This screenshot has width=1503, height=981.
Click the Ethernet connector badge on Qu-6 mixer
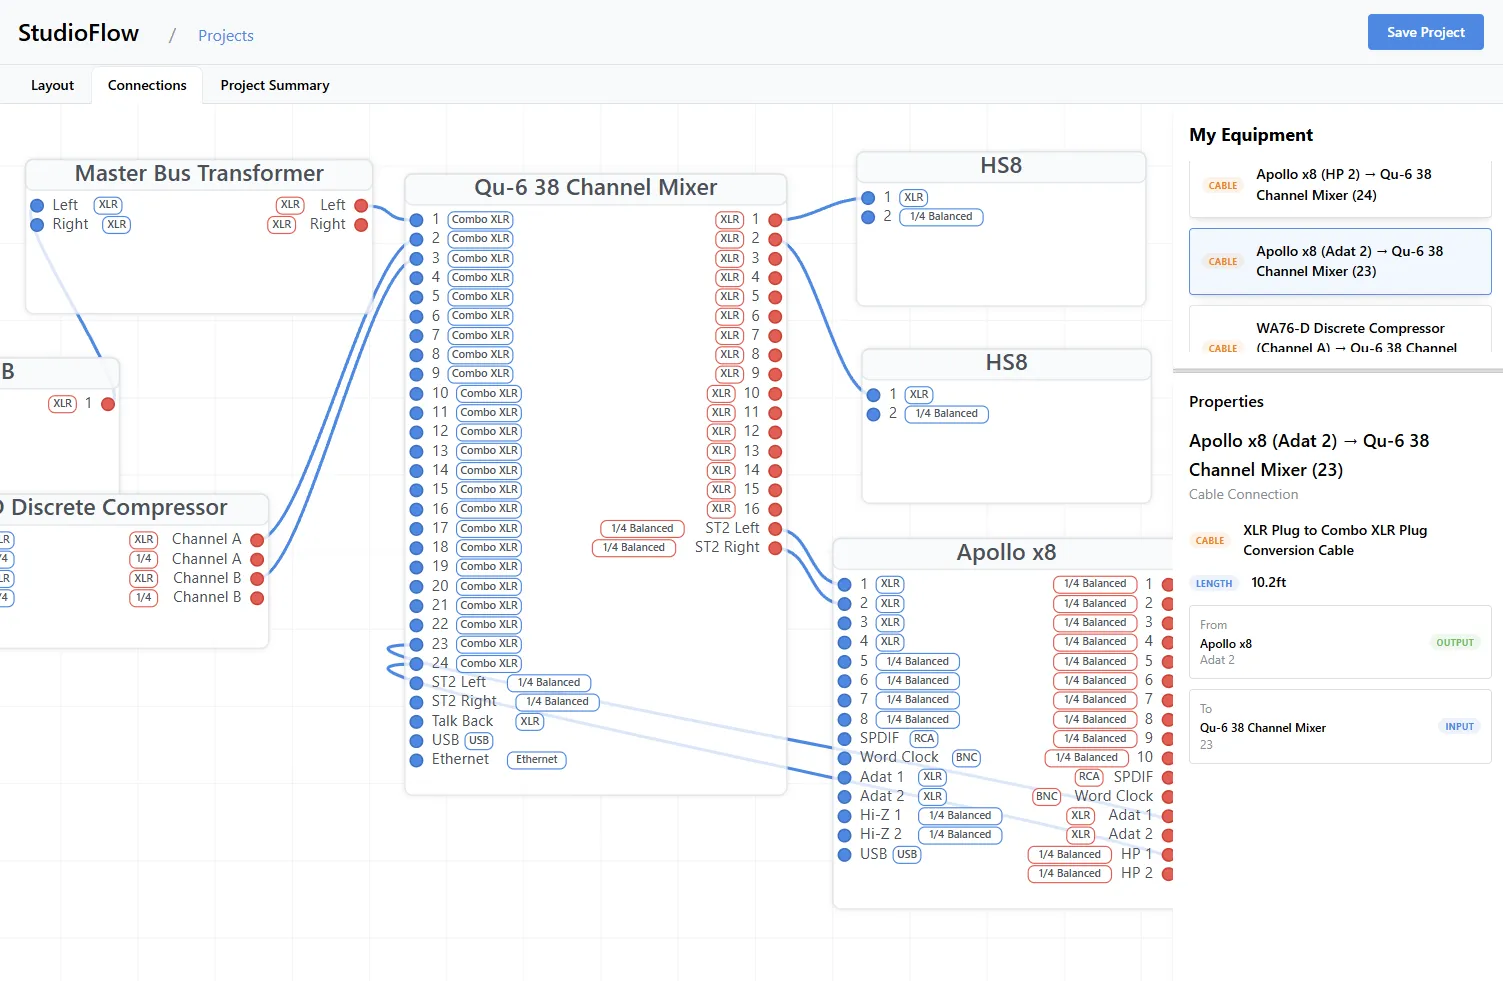(x=536, y=760)
